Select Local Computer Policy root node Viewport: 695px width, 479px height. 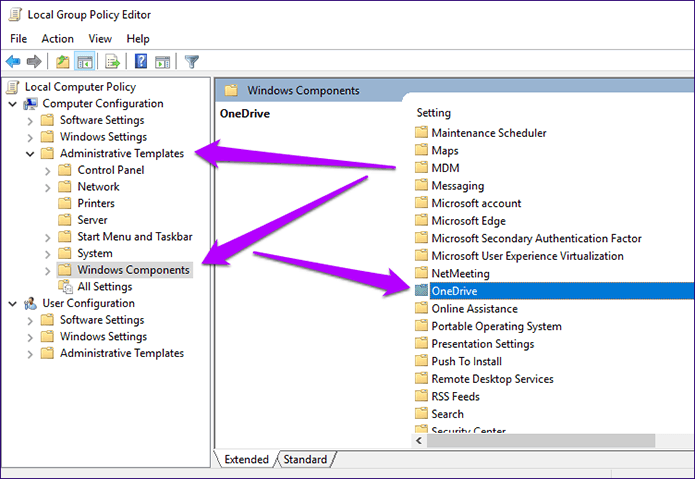point(80,87)
